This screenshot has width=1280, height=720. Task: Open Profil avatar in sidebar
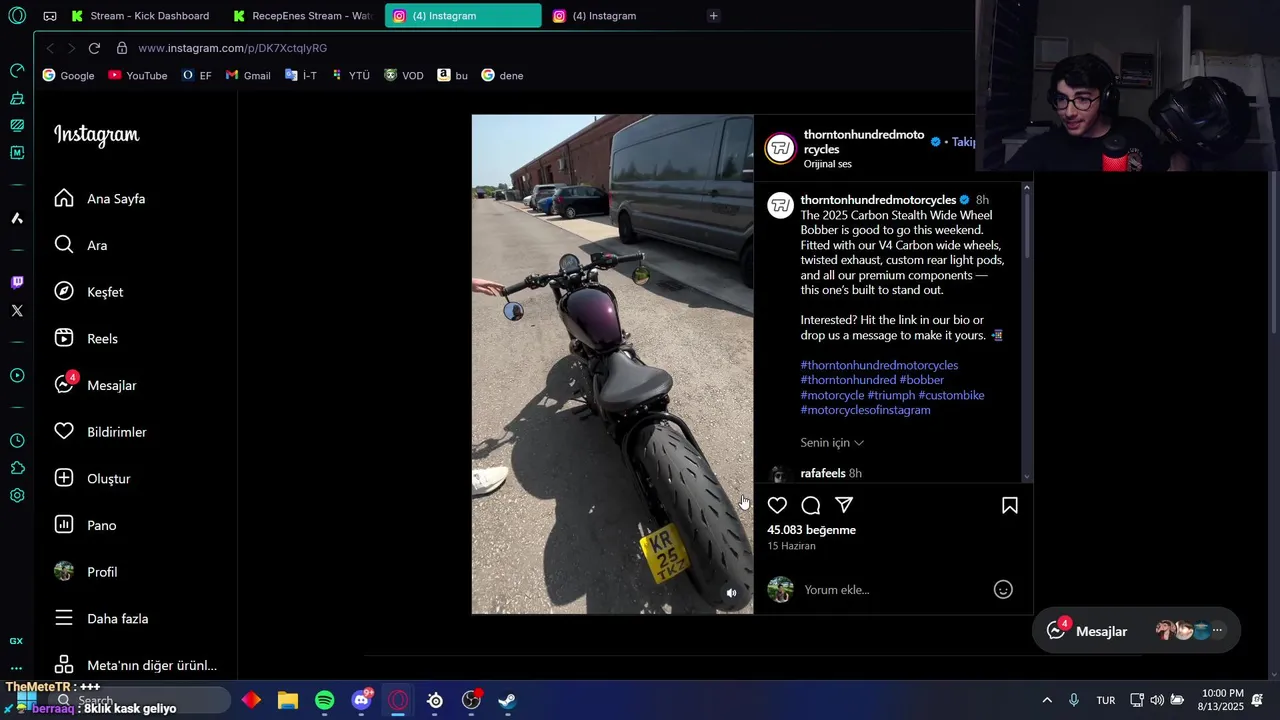pyautogui.click(x=64, y=571)
